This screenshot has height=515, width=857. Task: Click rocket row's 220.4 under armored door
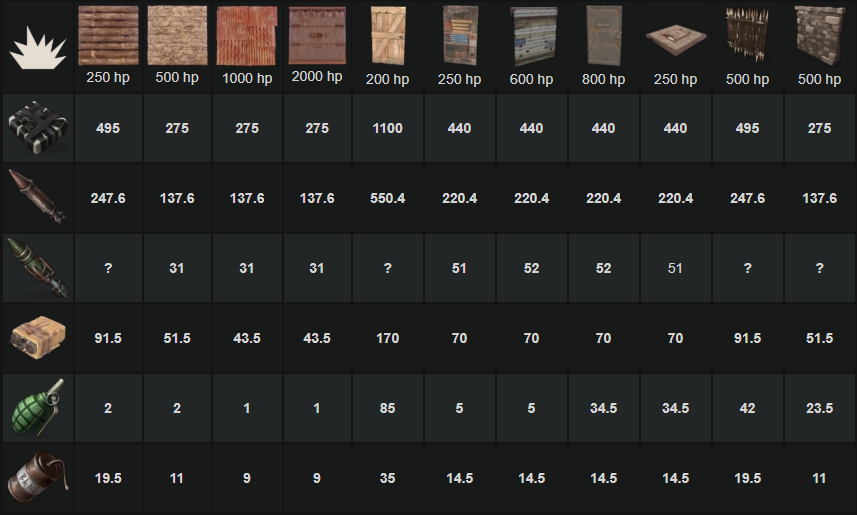[x=603, y=198]
